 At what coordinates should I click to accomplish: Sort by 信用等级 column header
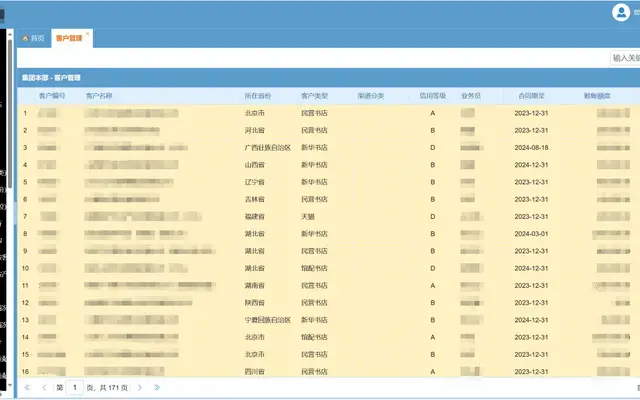433,96
